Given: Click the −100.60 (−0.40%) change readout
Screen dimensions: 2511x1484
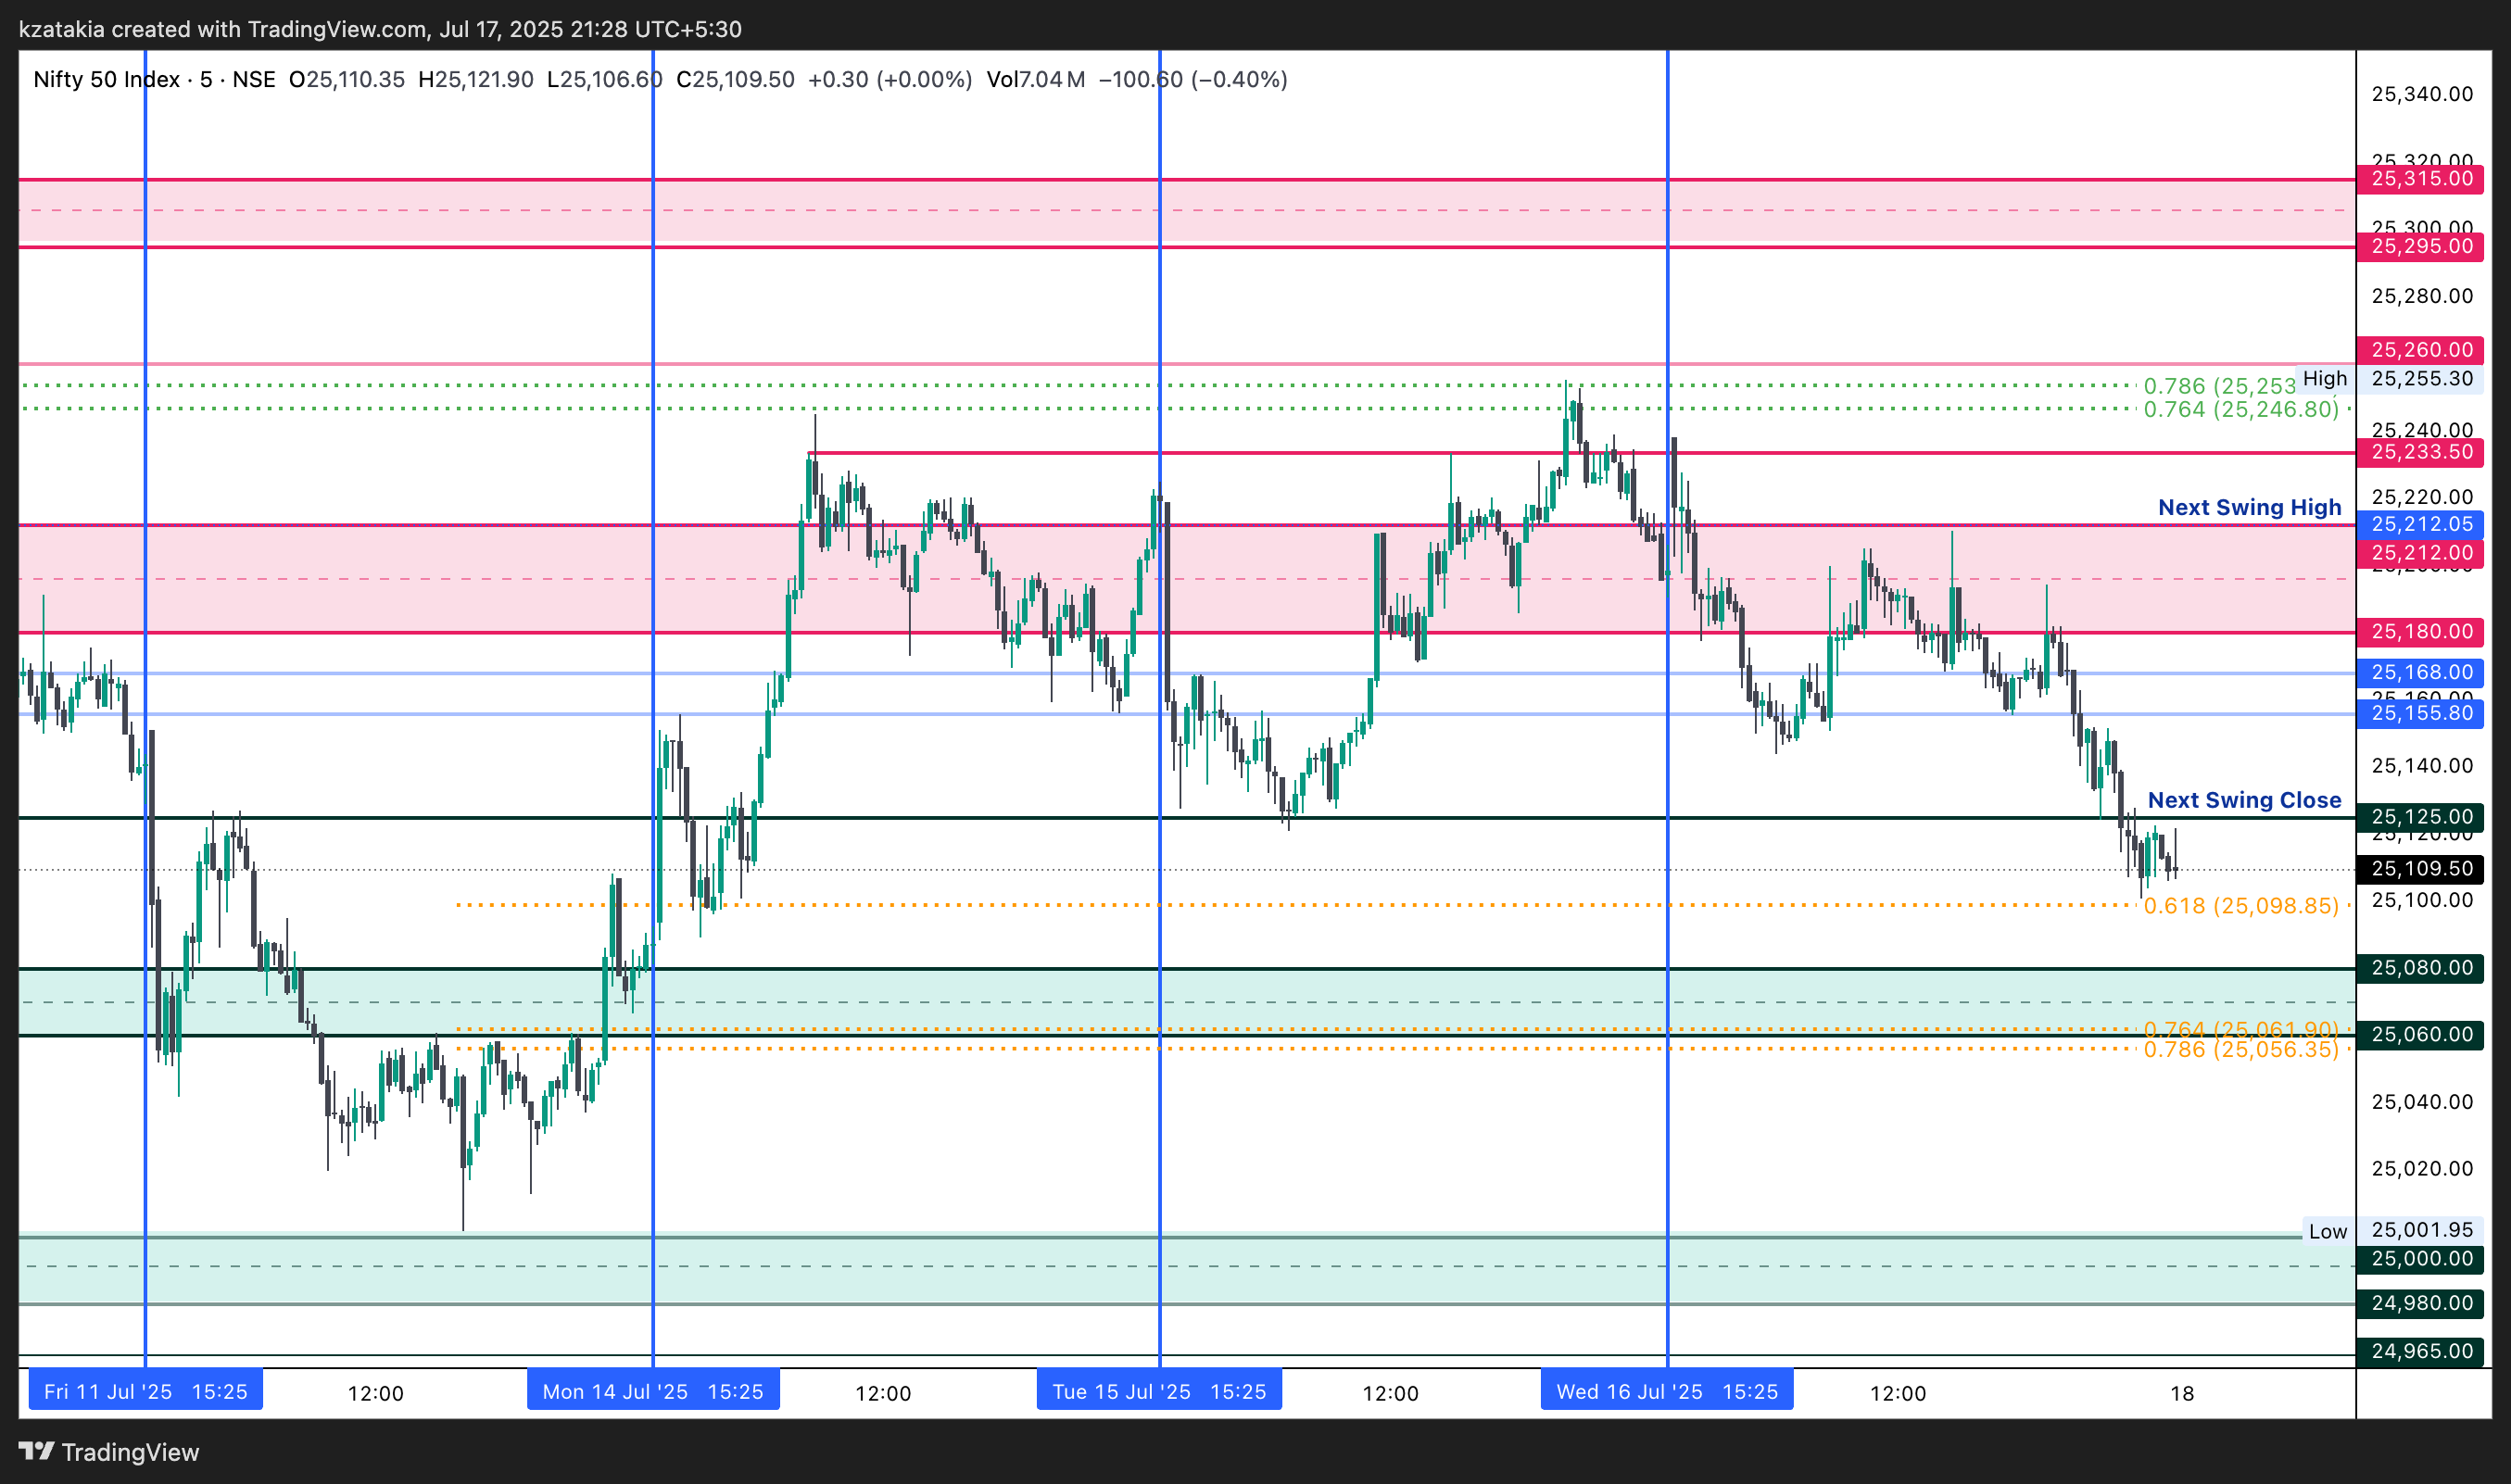Looking at the screenshot, I should (x=1193, y=79).
